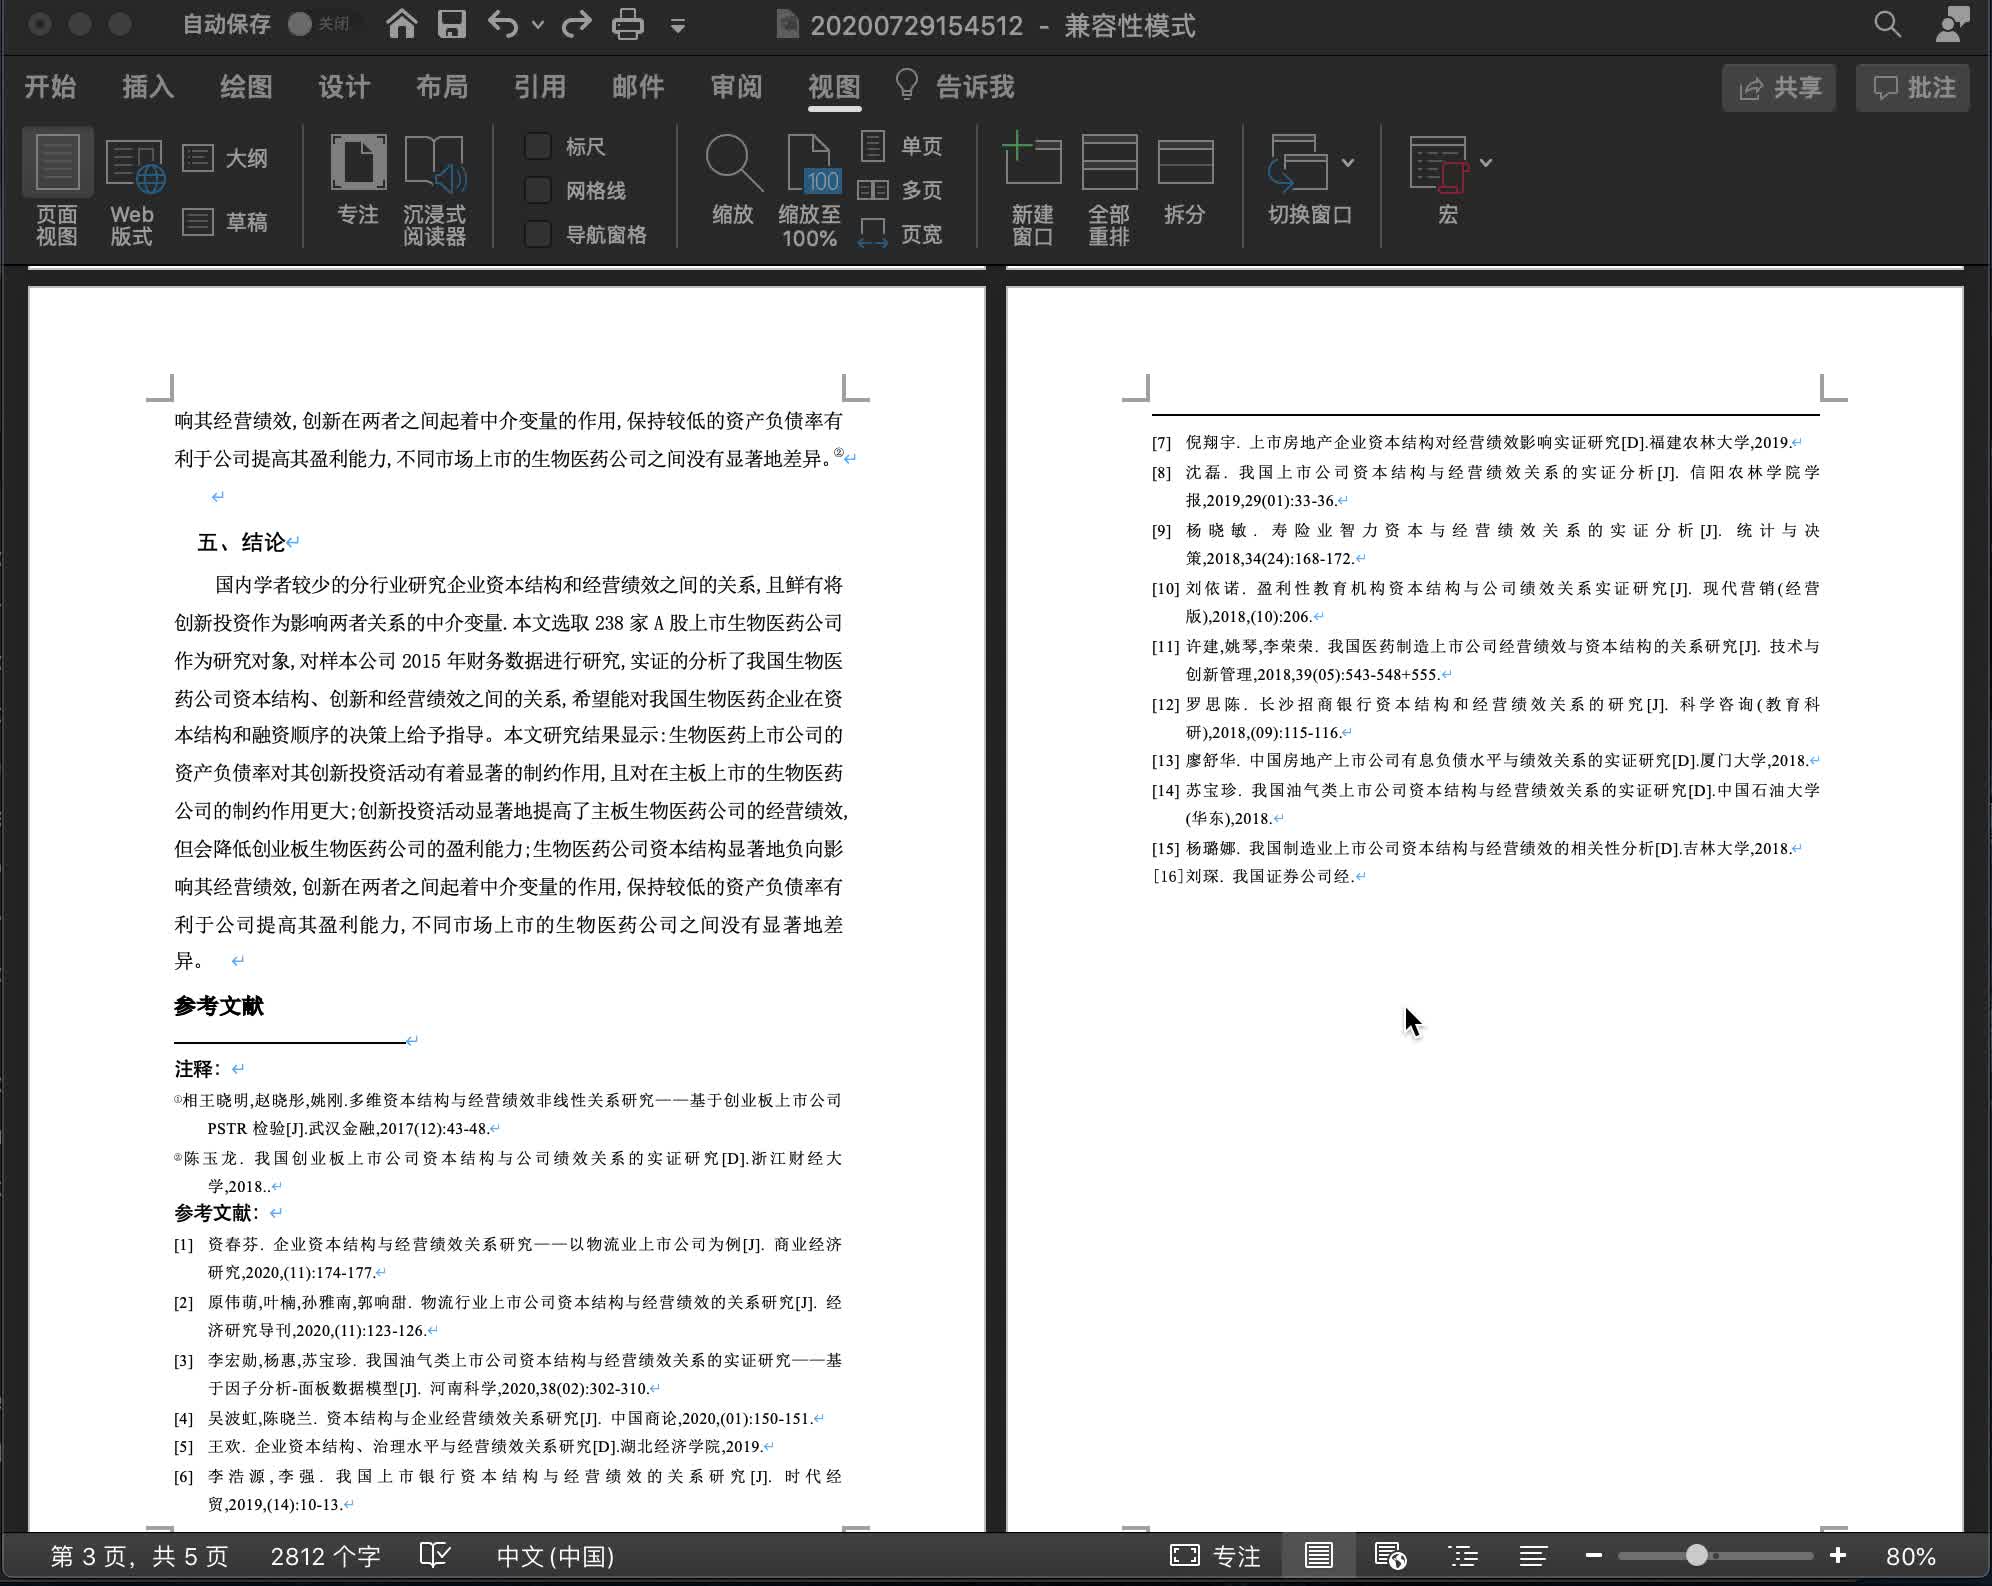Click the zoom slider handle

pos(1696,1555)
